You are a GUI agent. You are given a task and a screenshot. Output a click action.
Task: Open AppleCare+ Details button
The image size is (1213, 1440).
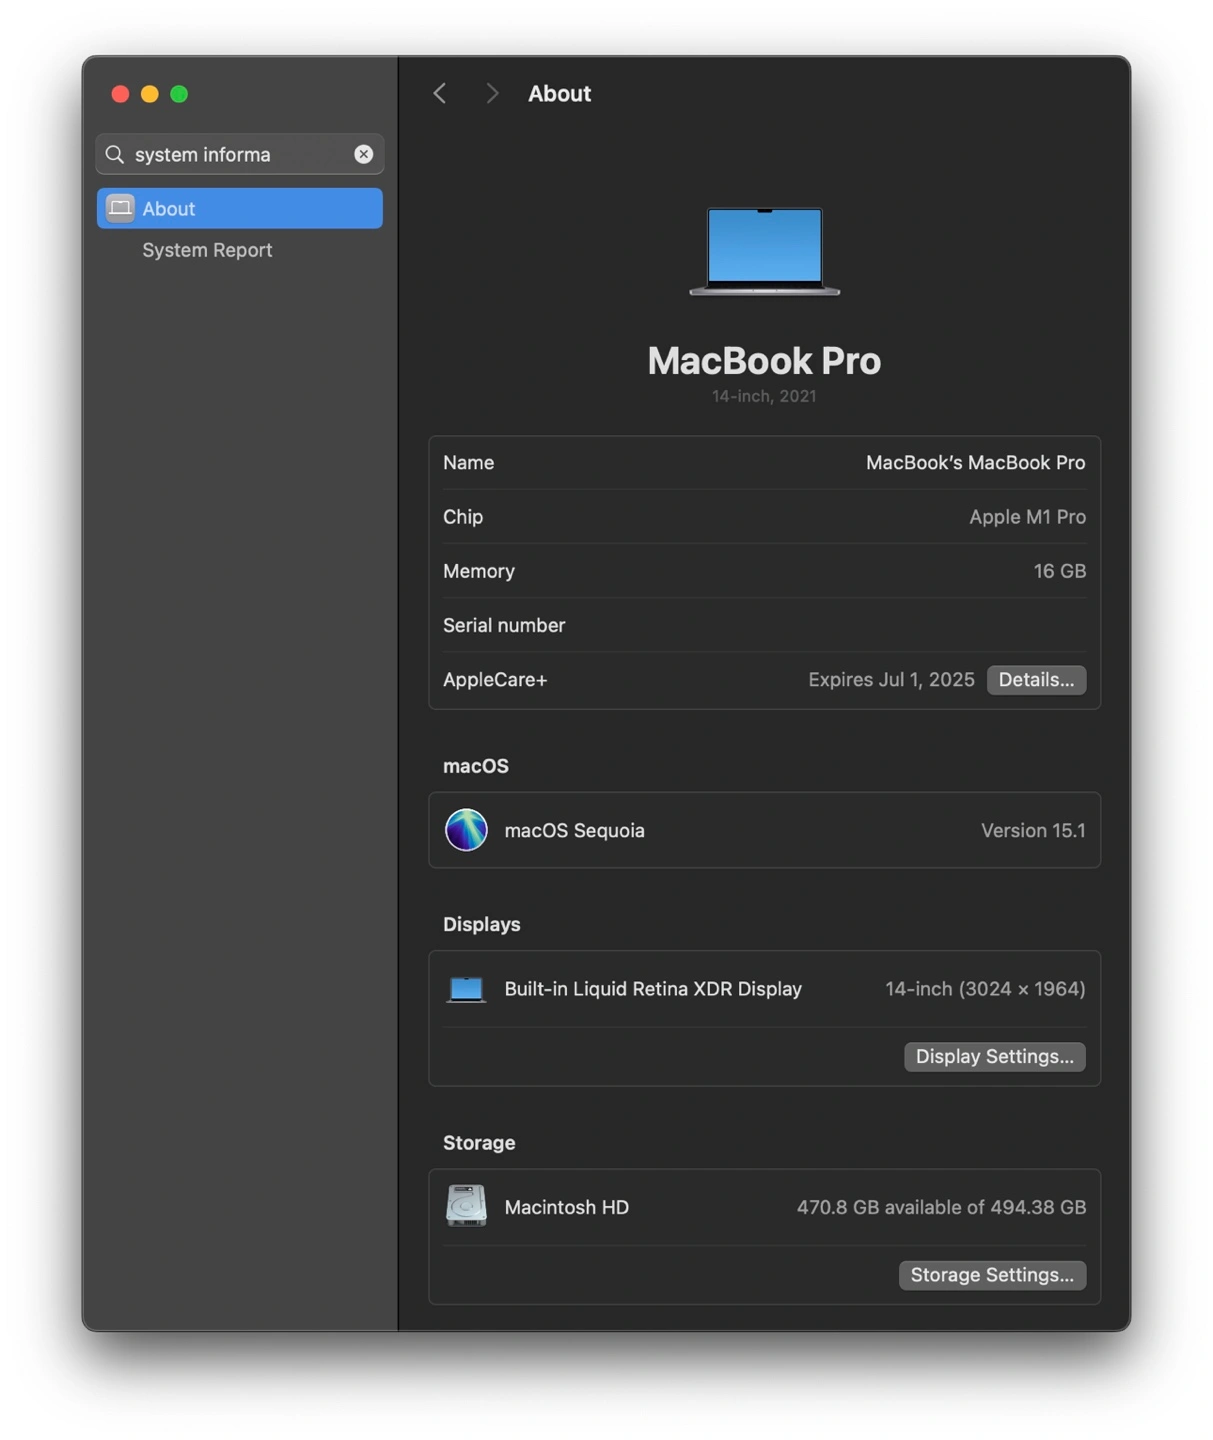click(x=1036, y=680)
